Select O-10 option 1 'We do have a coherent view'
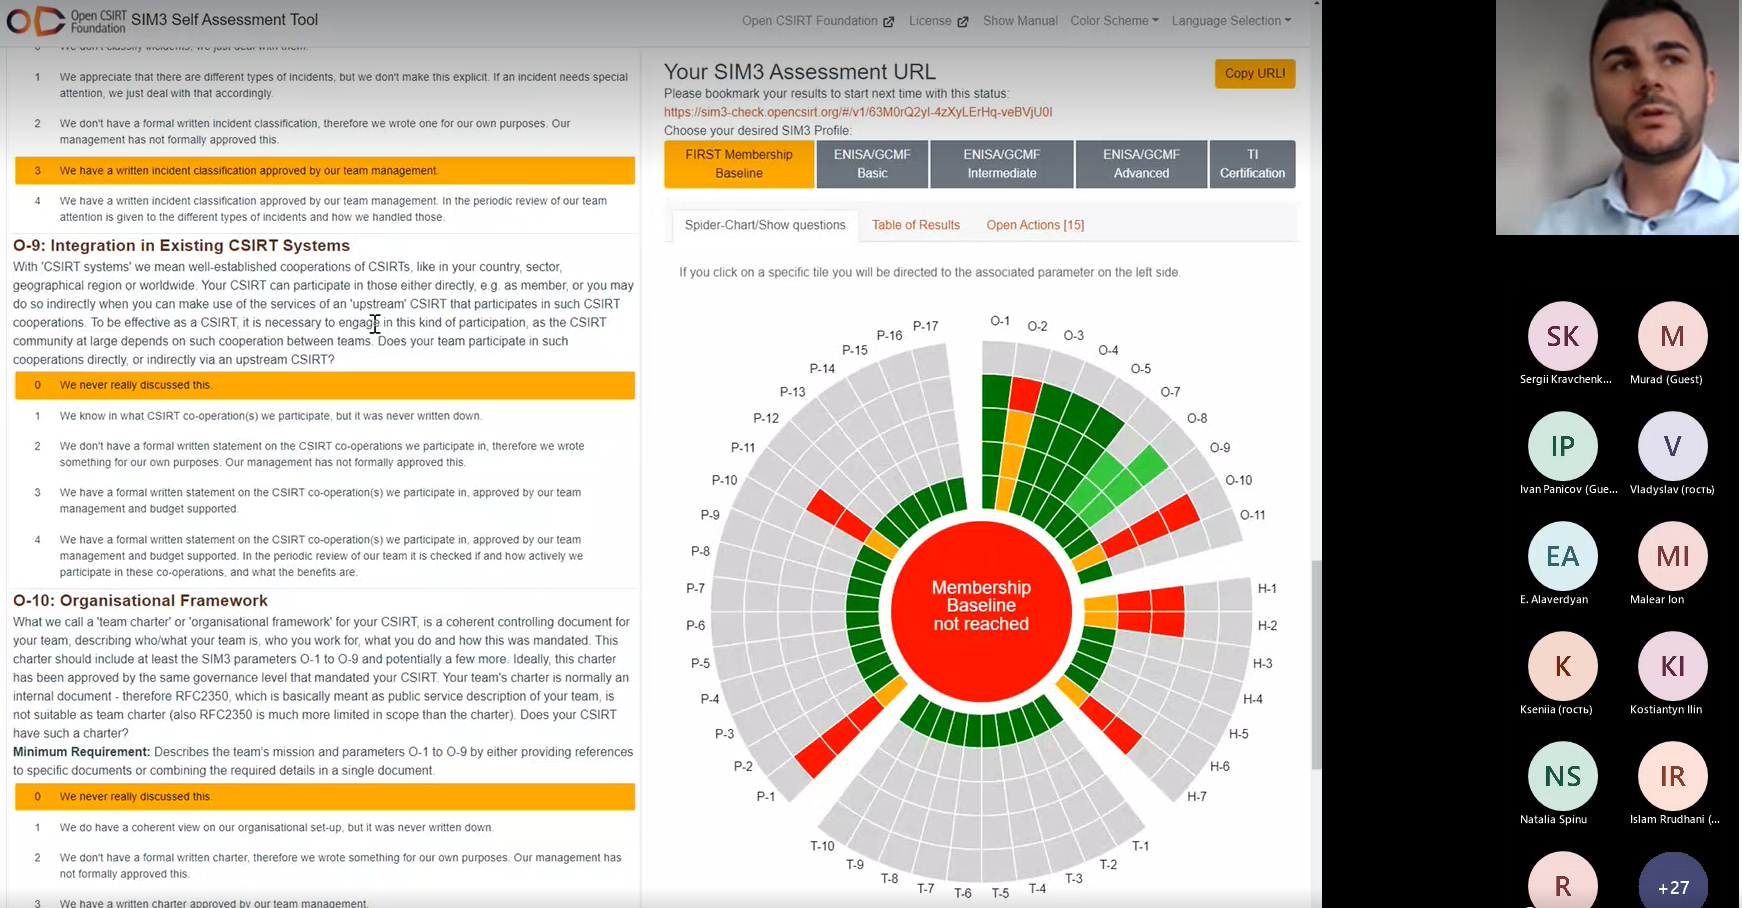The width and height of the screenshot is (1742, 908). pos(325,828)
